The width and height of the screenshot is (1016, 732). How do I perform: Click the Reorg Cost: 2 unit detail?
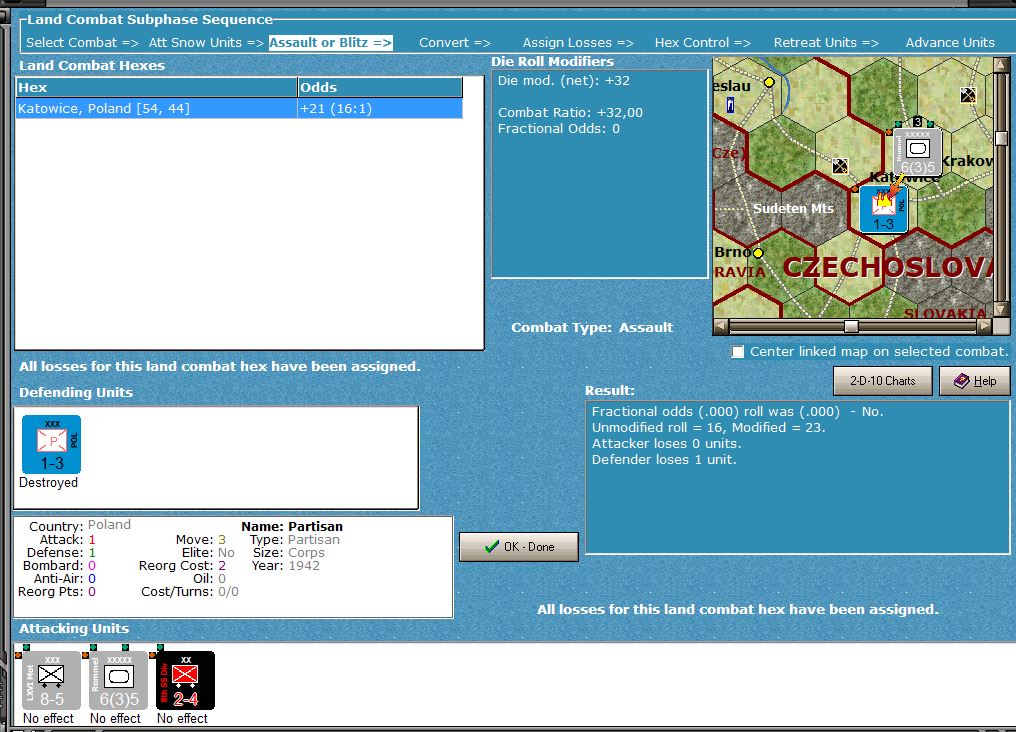click(182, 566)
